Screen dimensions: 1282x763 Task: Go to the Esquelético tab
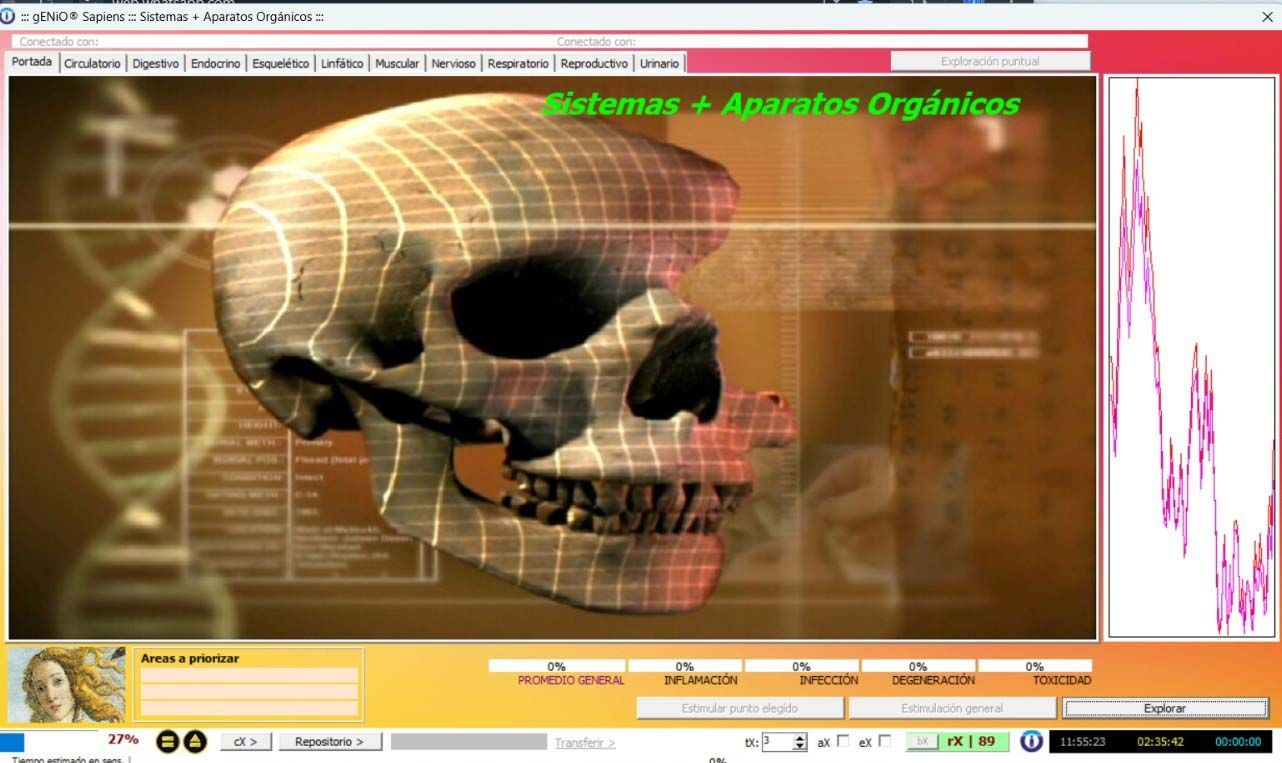[x=281, y=63]
